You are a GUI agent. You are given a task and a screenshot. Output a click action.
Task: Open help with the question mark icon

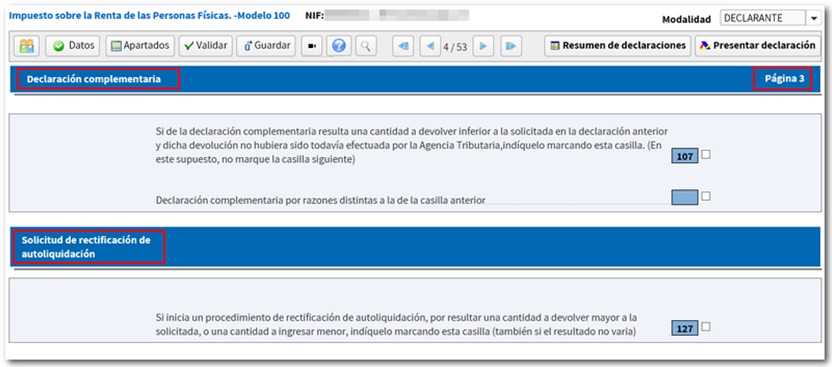[x=339, y=46]
